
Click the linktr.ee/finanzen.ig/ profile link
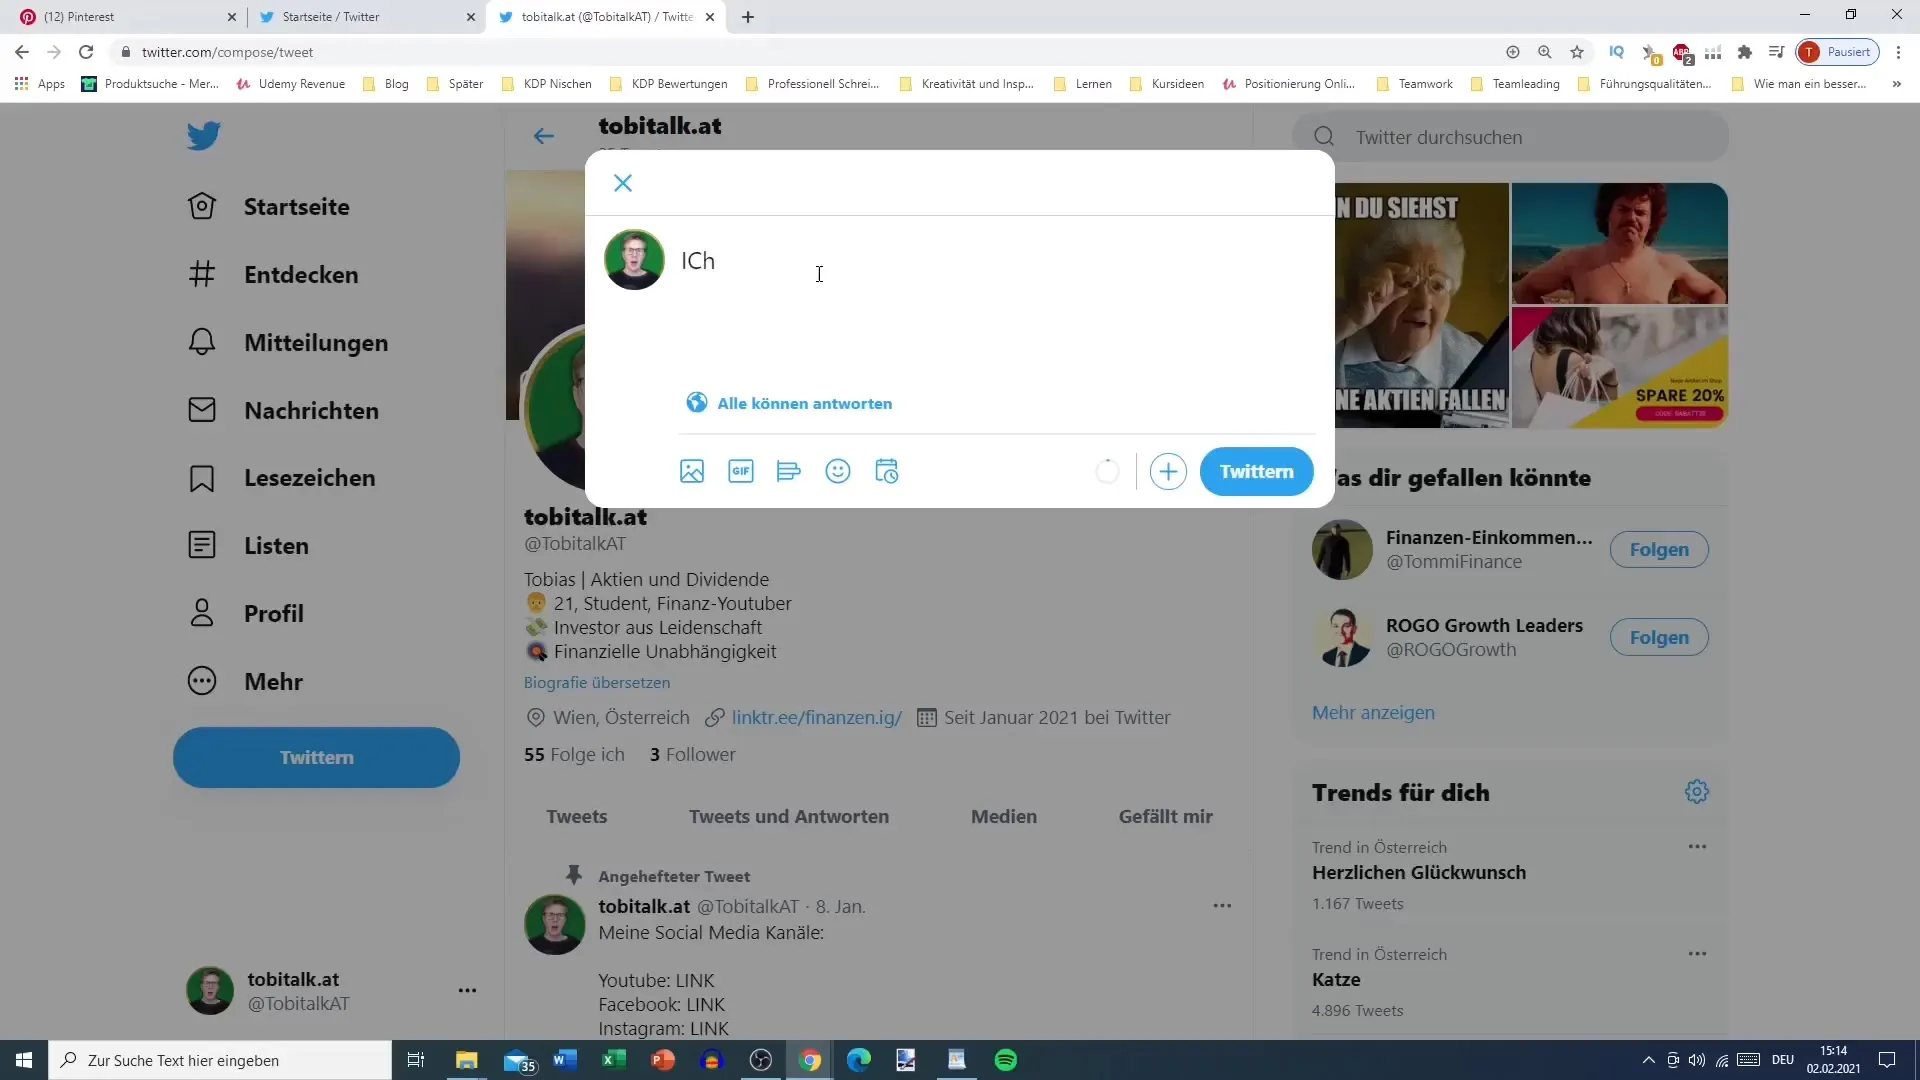(817, 718)
